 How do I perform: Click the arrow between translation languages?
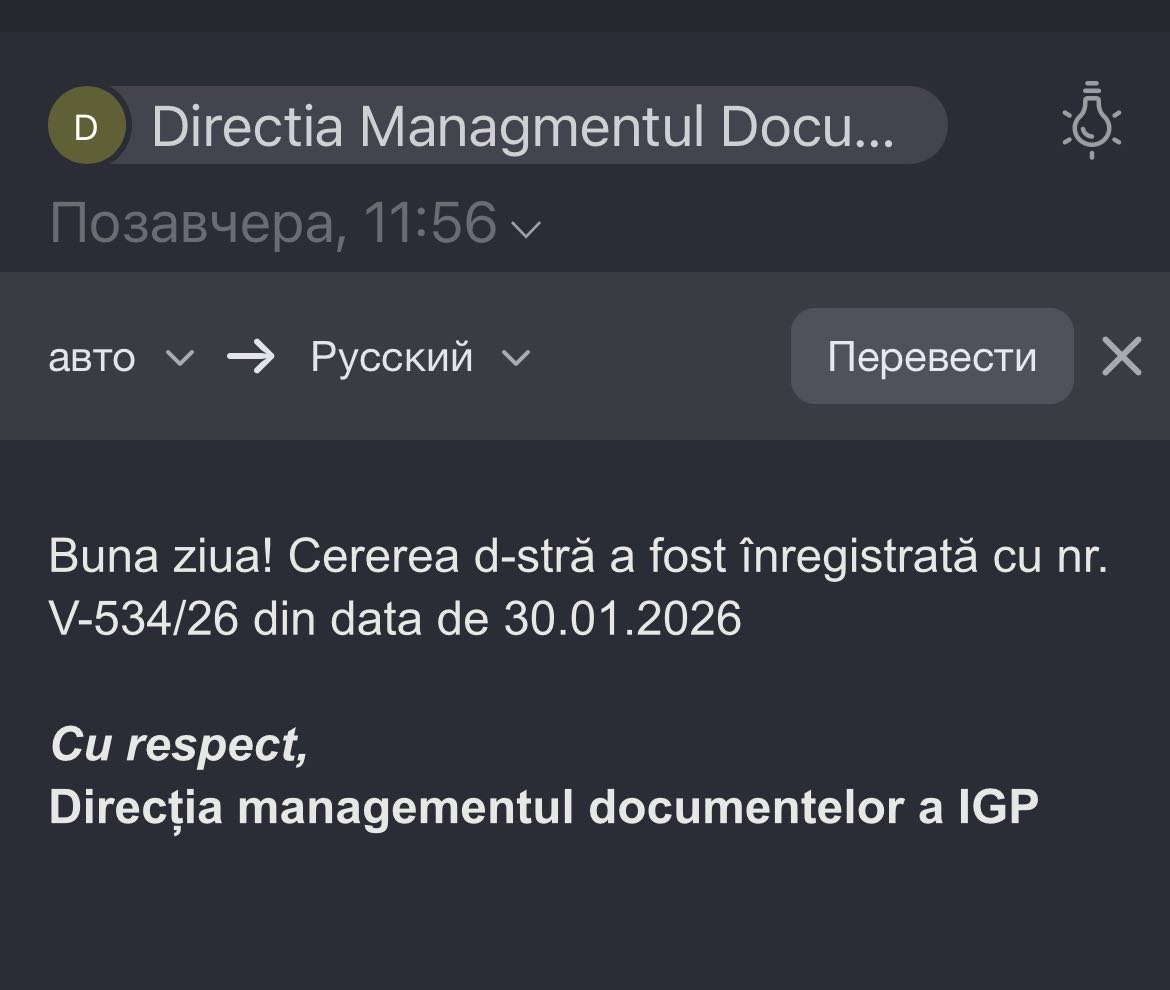pyautogui.click(x=250, y=357)
